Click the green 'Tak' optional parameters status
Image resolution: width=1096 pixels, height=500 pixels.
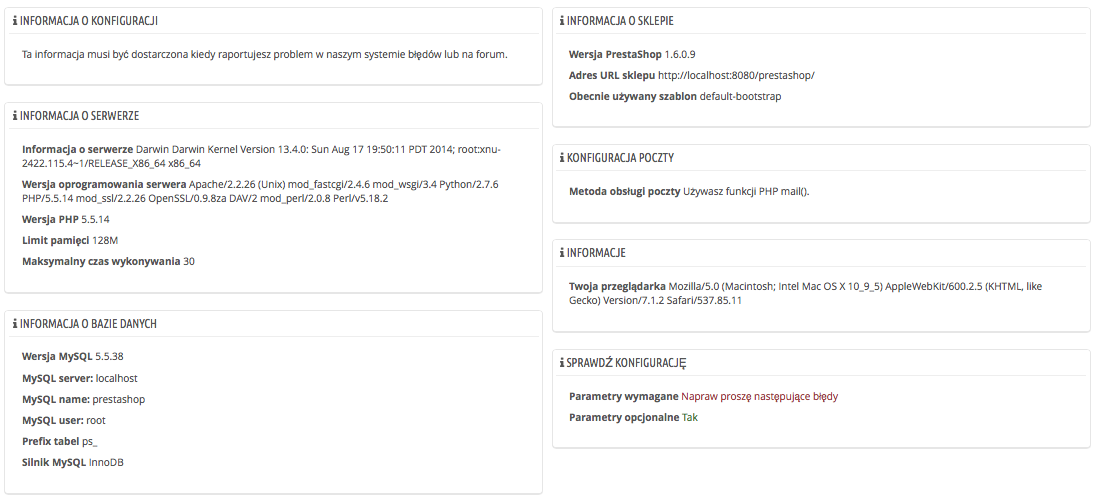[690, 417]
